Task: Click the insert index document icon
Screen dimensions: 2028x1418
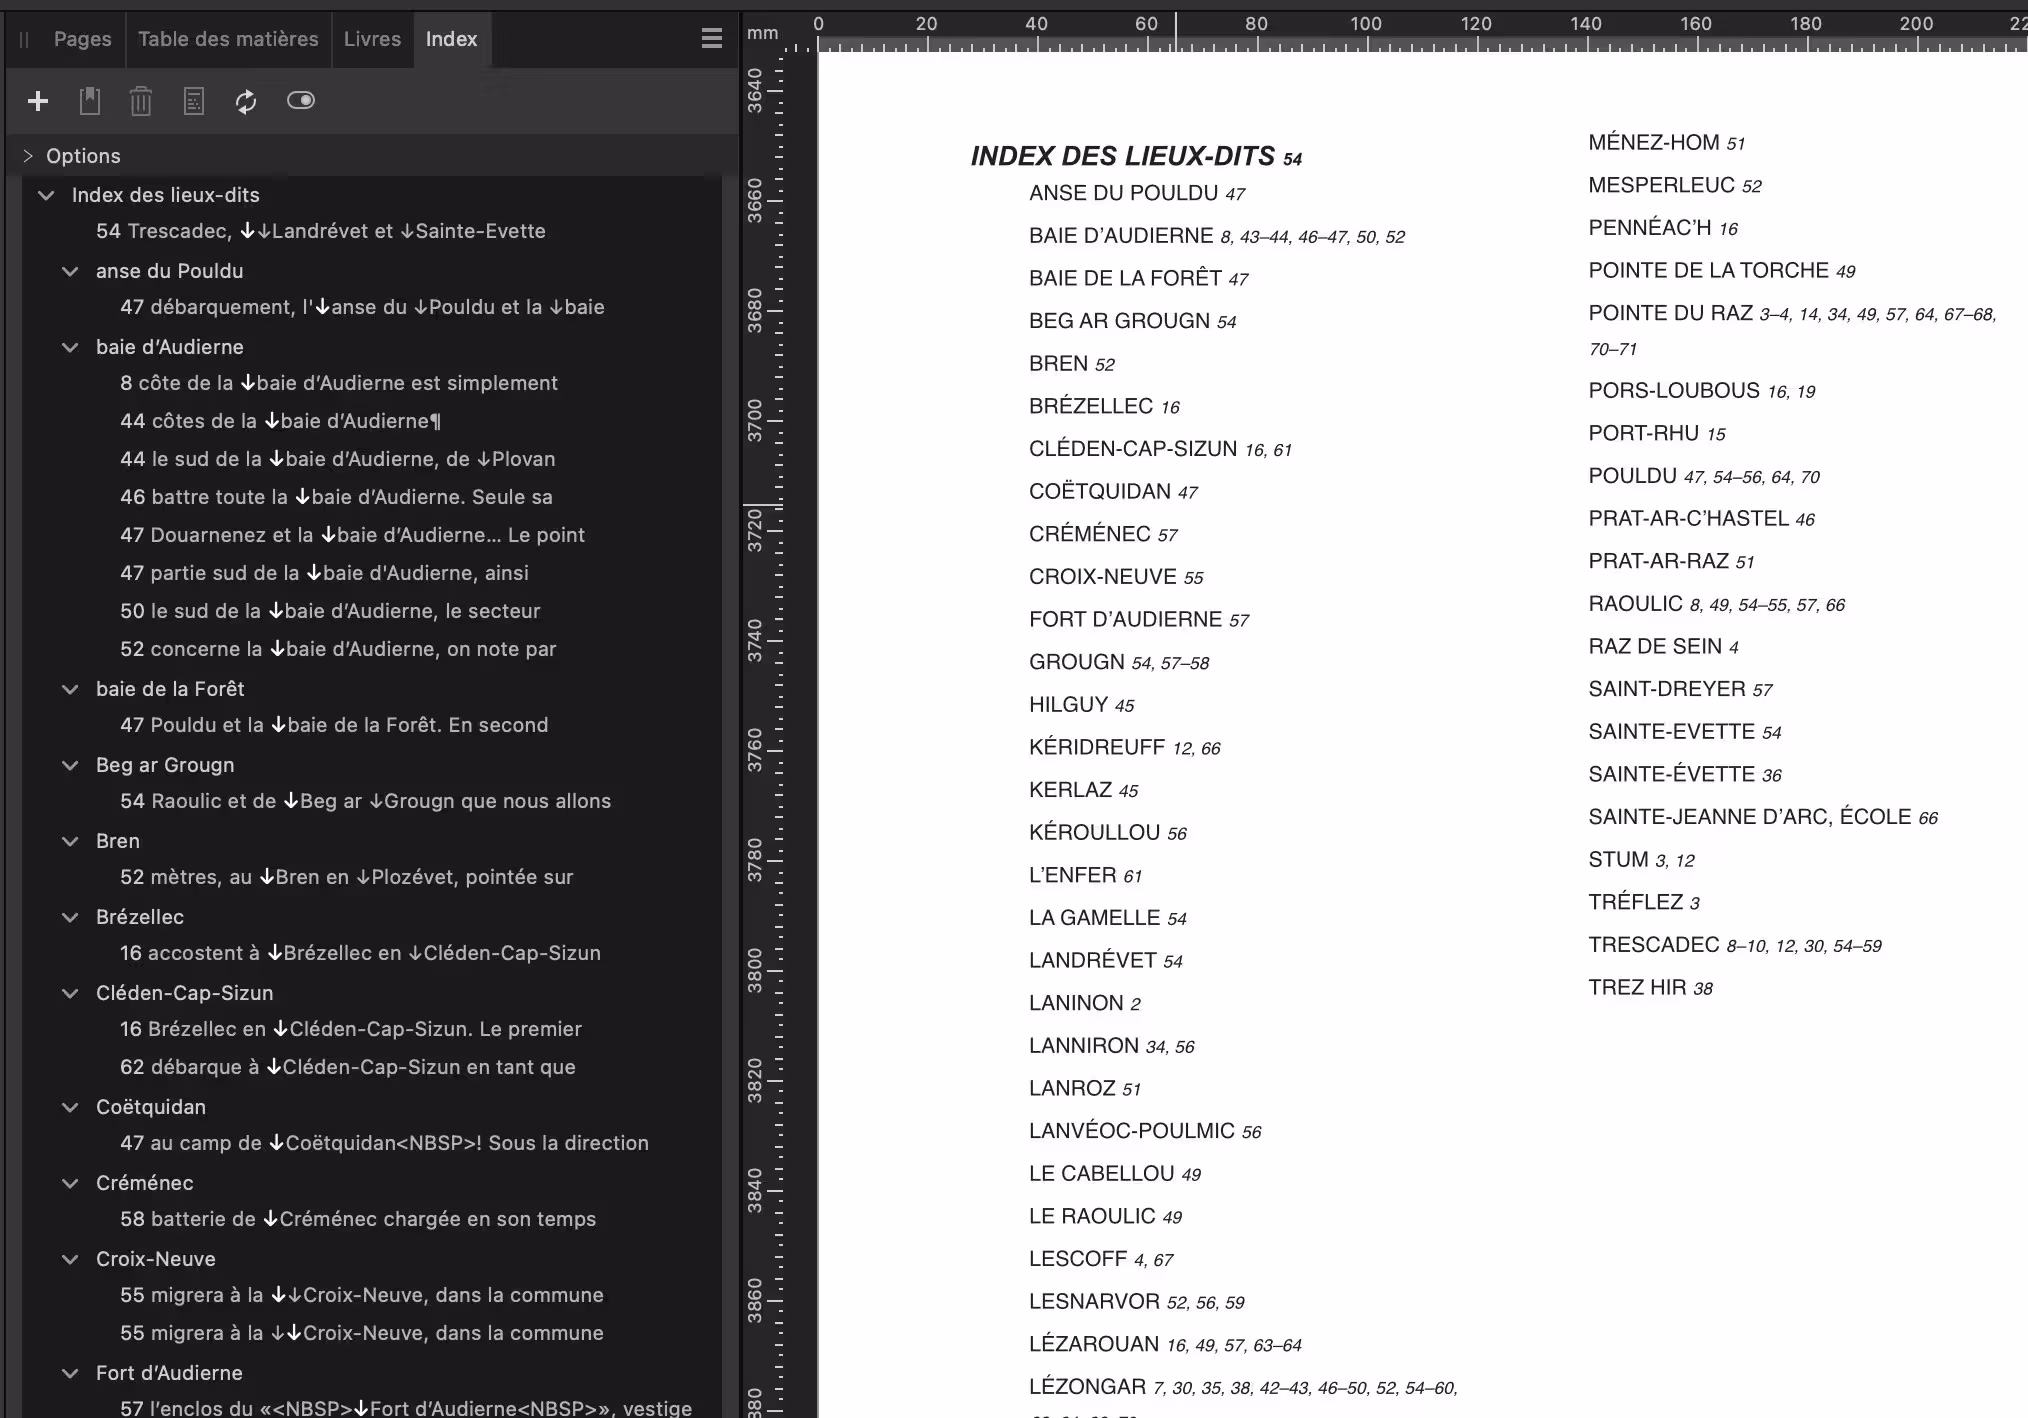Action: [x=194, y=101]
